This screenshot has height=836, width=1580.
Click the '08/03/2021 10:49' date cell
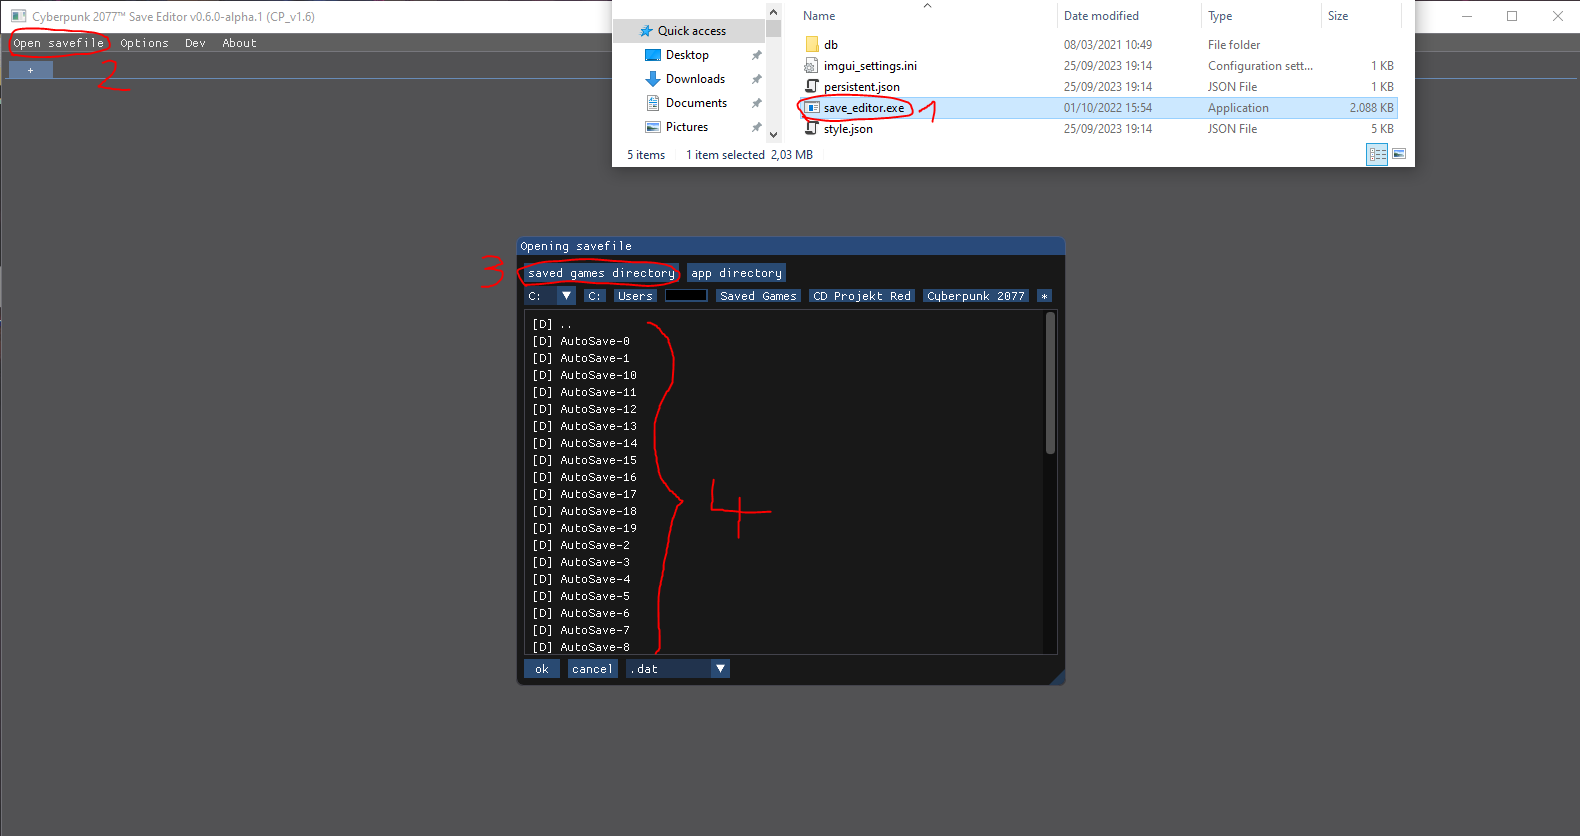(x=1108, y=45)
